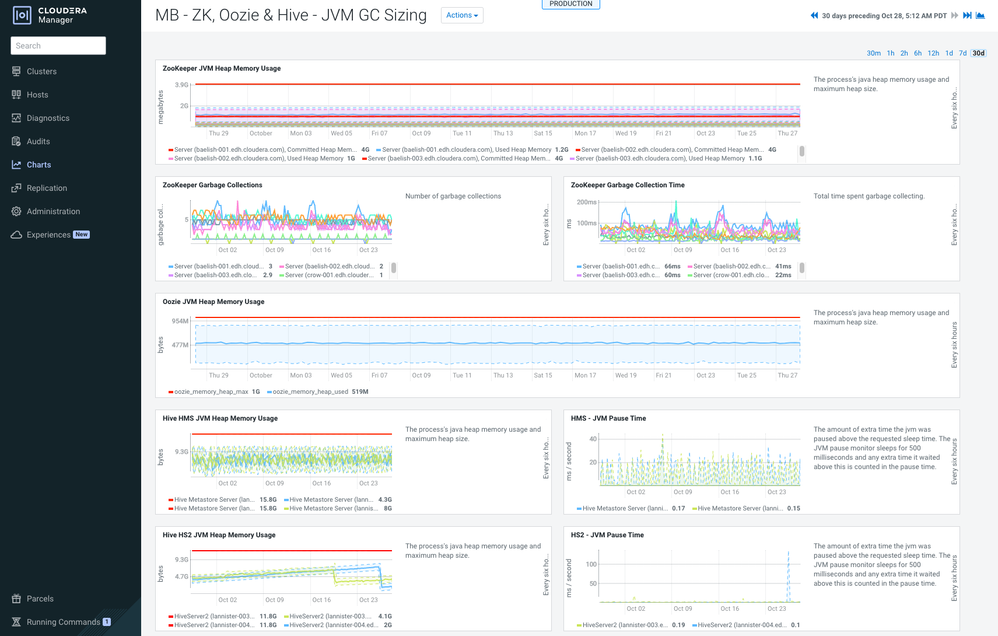998x636 pixels.
Task: Click the Clusters sidebar icon
Action: pyautogui.click(x=17, y=71)
